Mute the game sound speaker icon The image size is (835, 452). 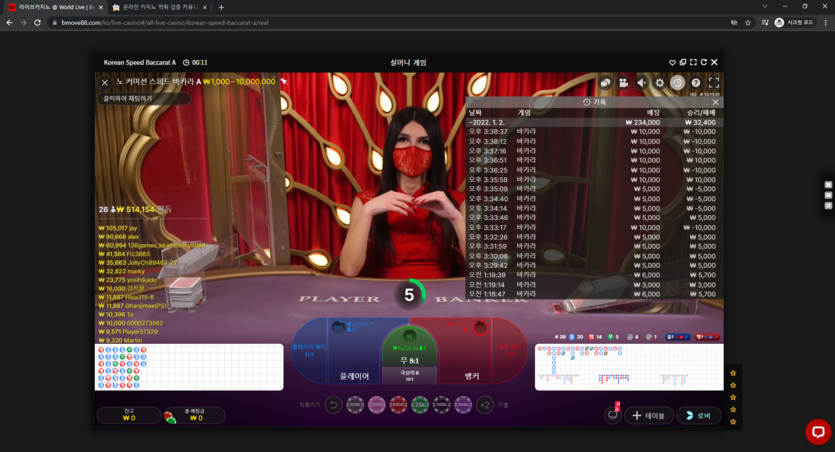pos(642,83)
